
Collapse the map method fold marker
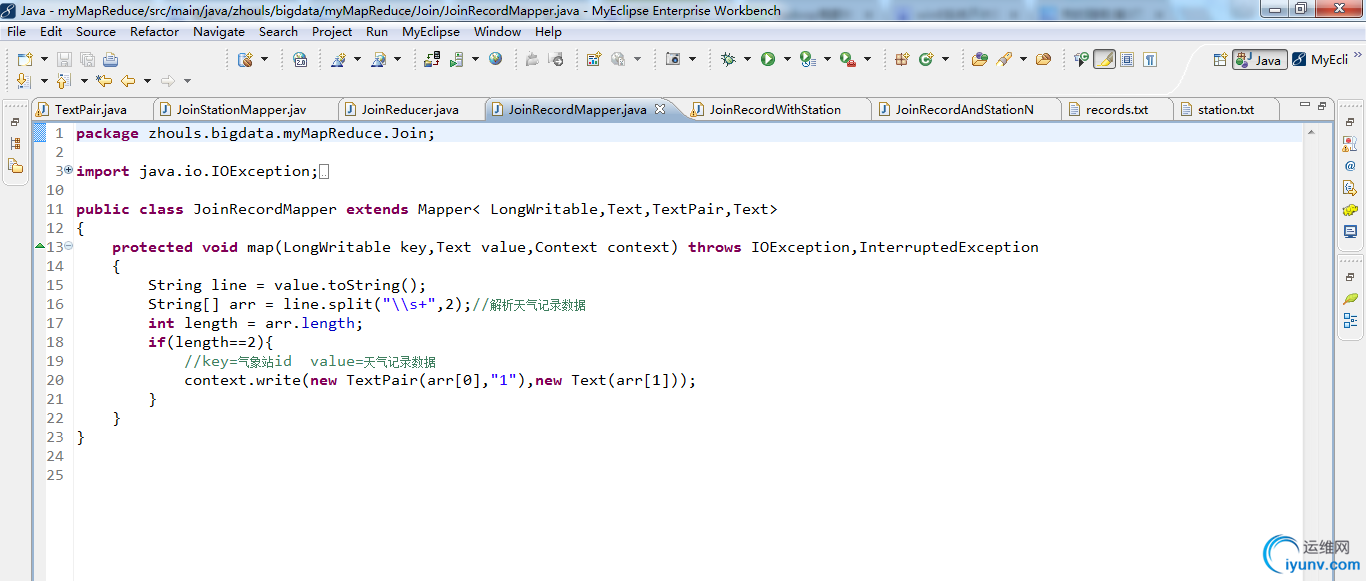(x=68, y=246)
